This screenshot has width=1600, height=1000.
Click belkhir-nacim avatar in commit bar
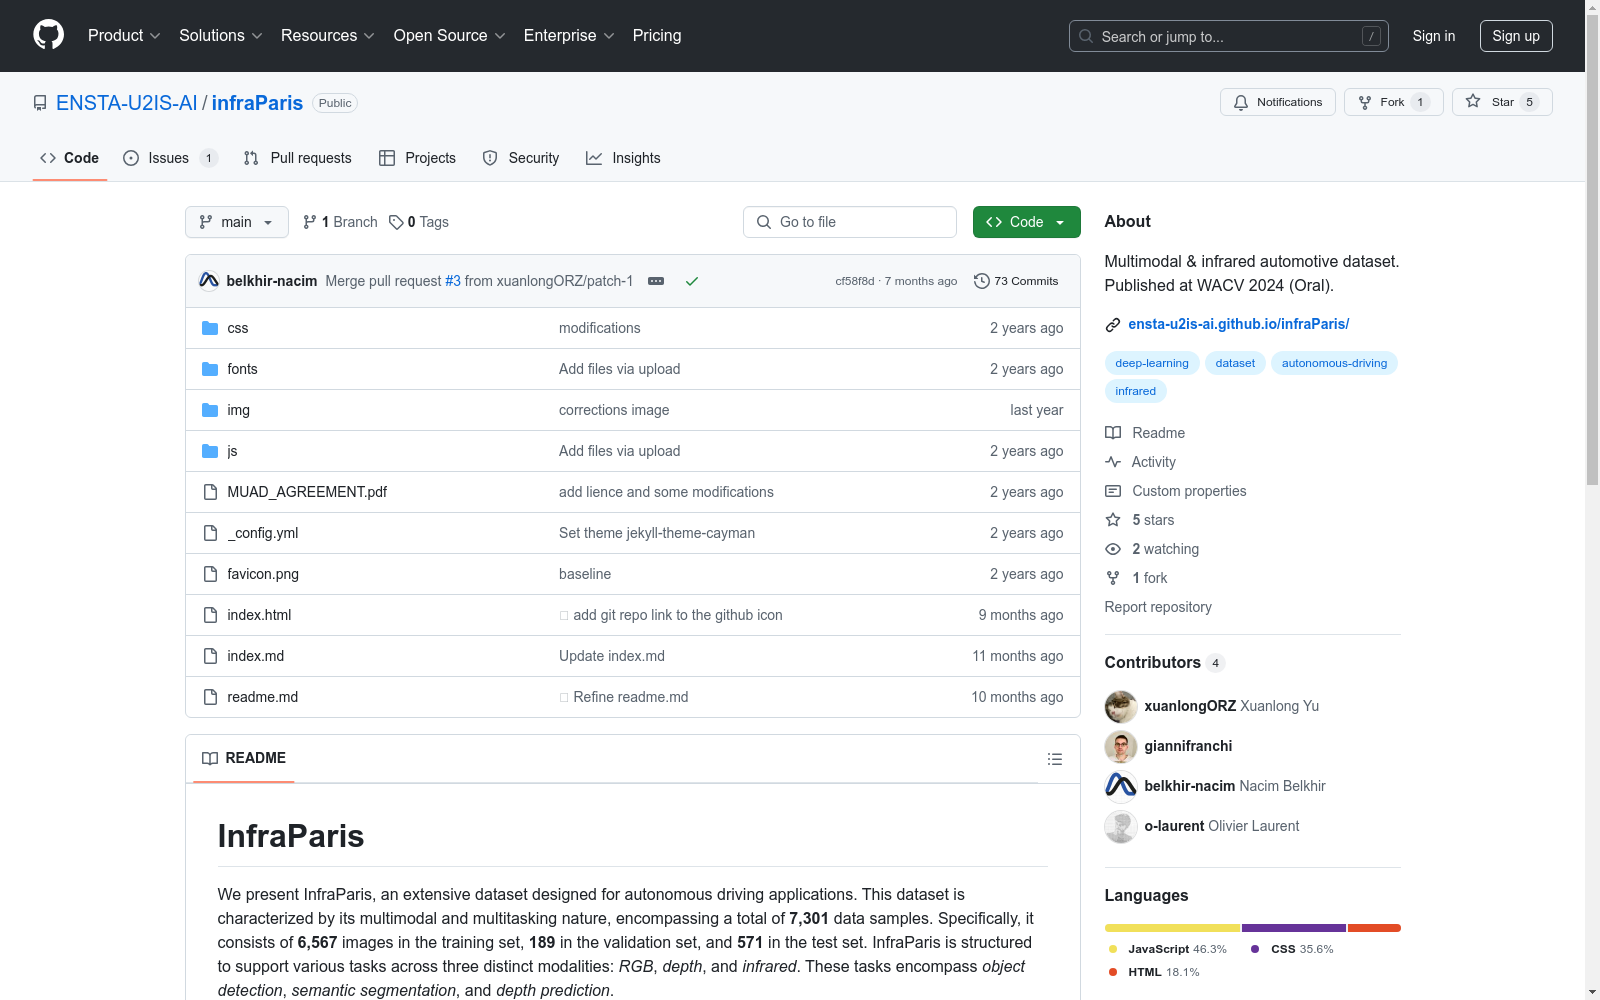pos(209,281)
